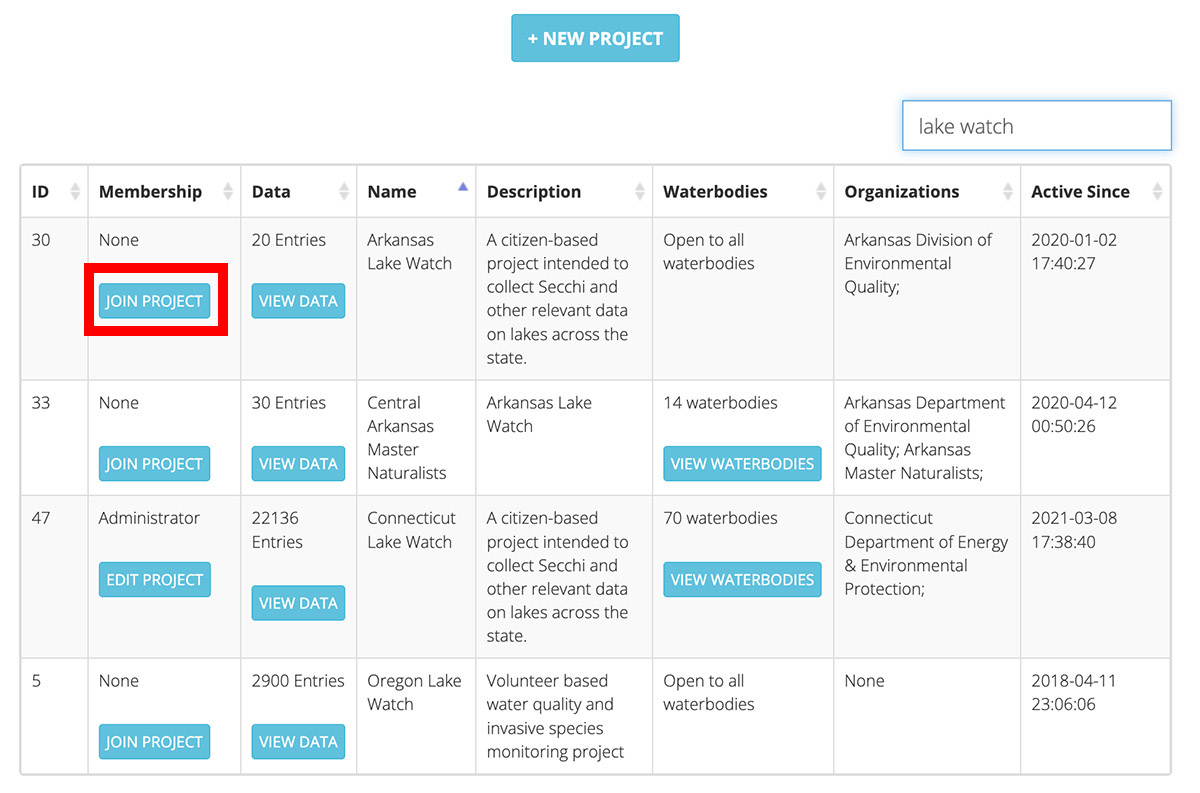This screenshot has width=1200, height=793.
Task: Join the Arkansas Lake Watch project
Action: coord(154,301)
